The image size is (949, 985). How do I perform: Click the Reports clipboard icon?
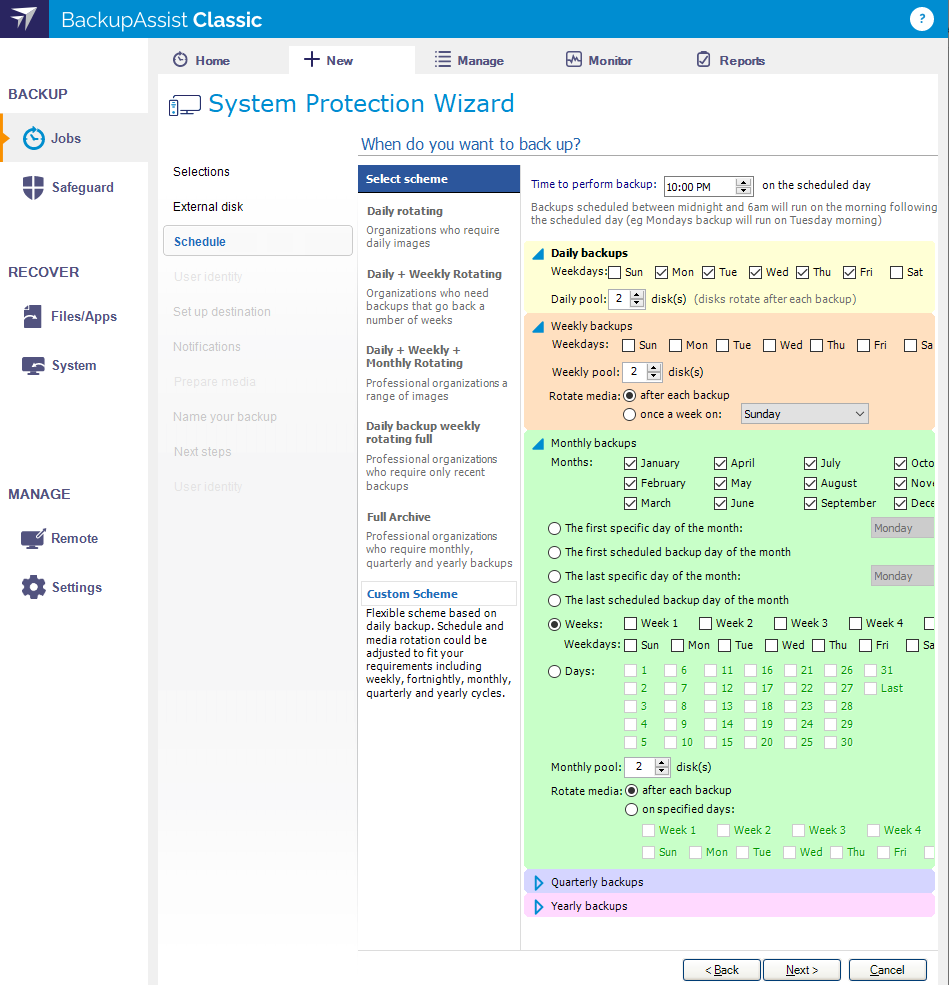coord(703,60)
